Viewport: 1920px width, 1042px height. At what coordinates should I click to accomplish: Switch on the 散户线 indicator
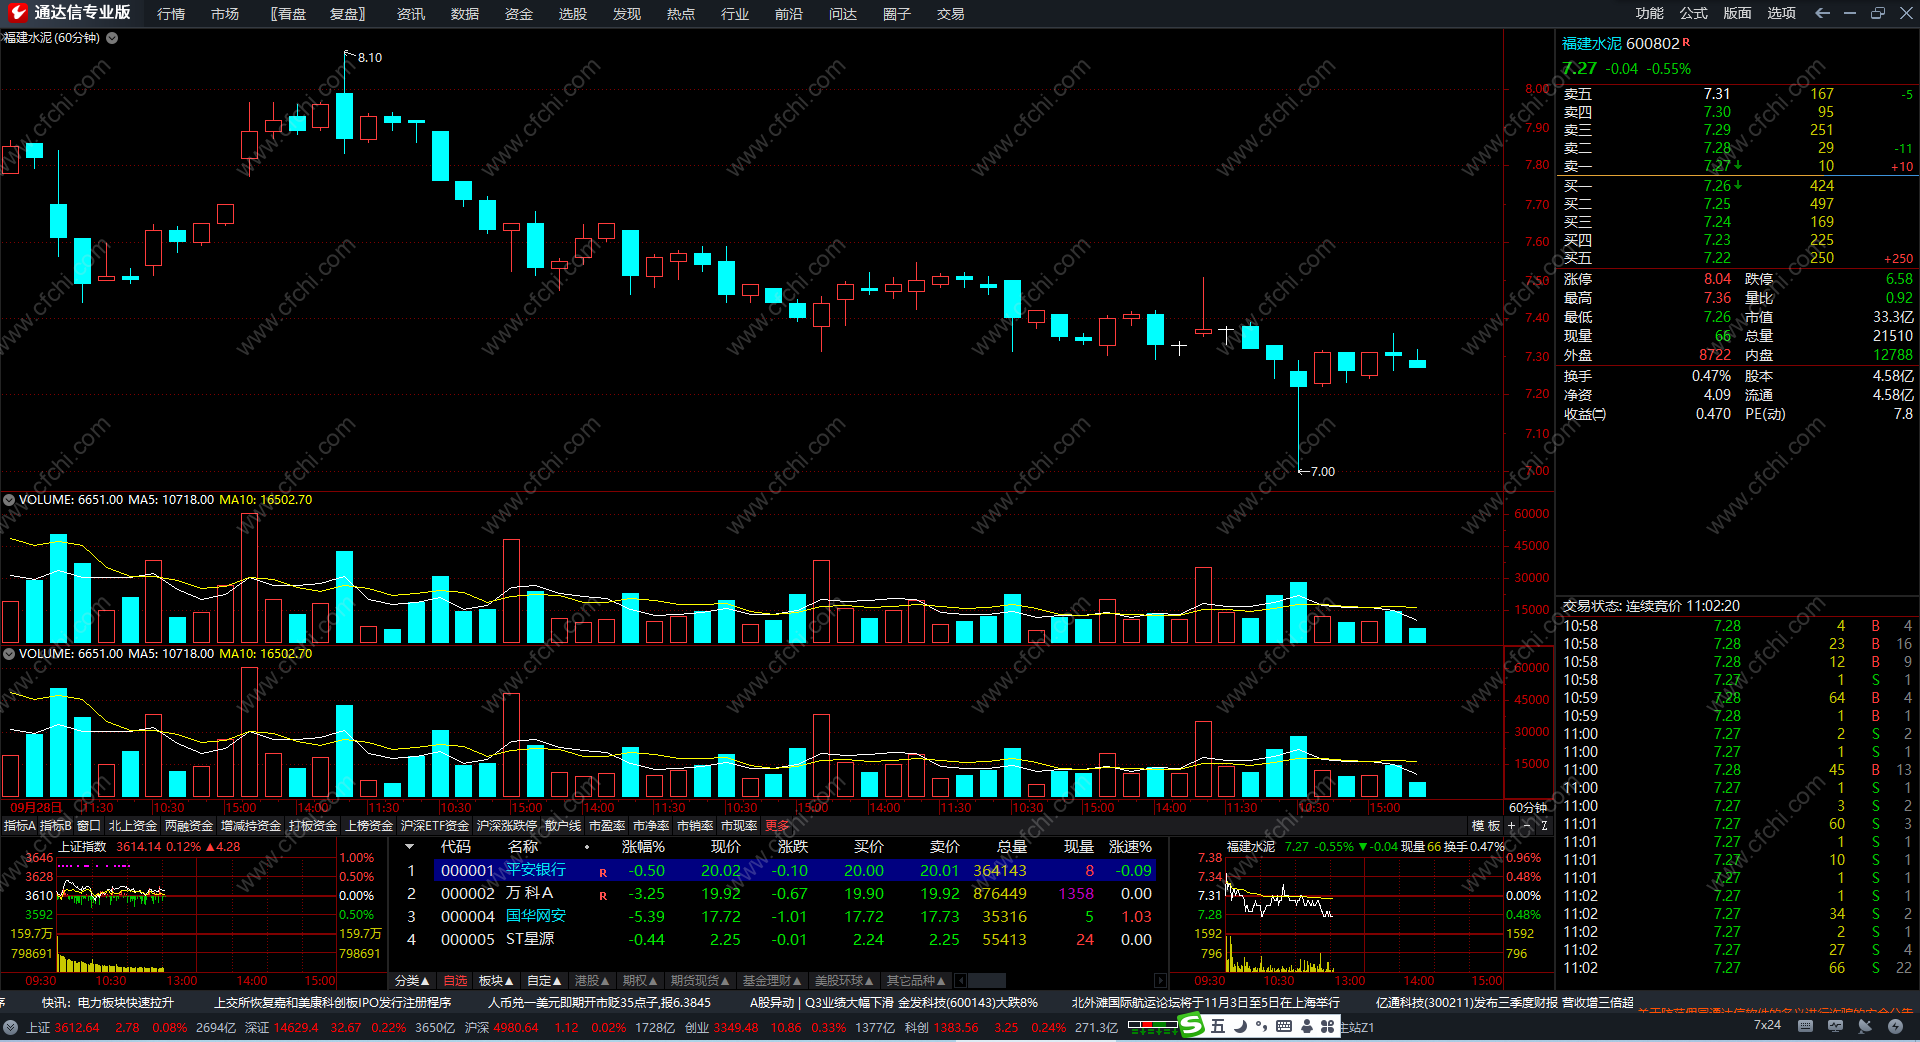[x=563, y=826]
